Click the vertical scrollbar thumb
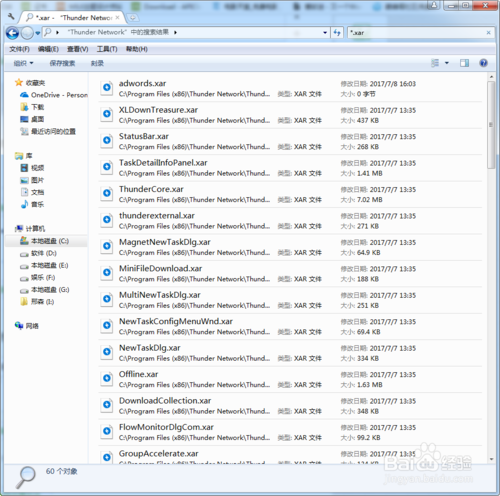Image resolution: width=500 pixels, height=496 pixels. click(x=491, y=125)
